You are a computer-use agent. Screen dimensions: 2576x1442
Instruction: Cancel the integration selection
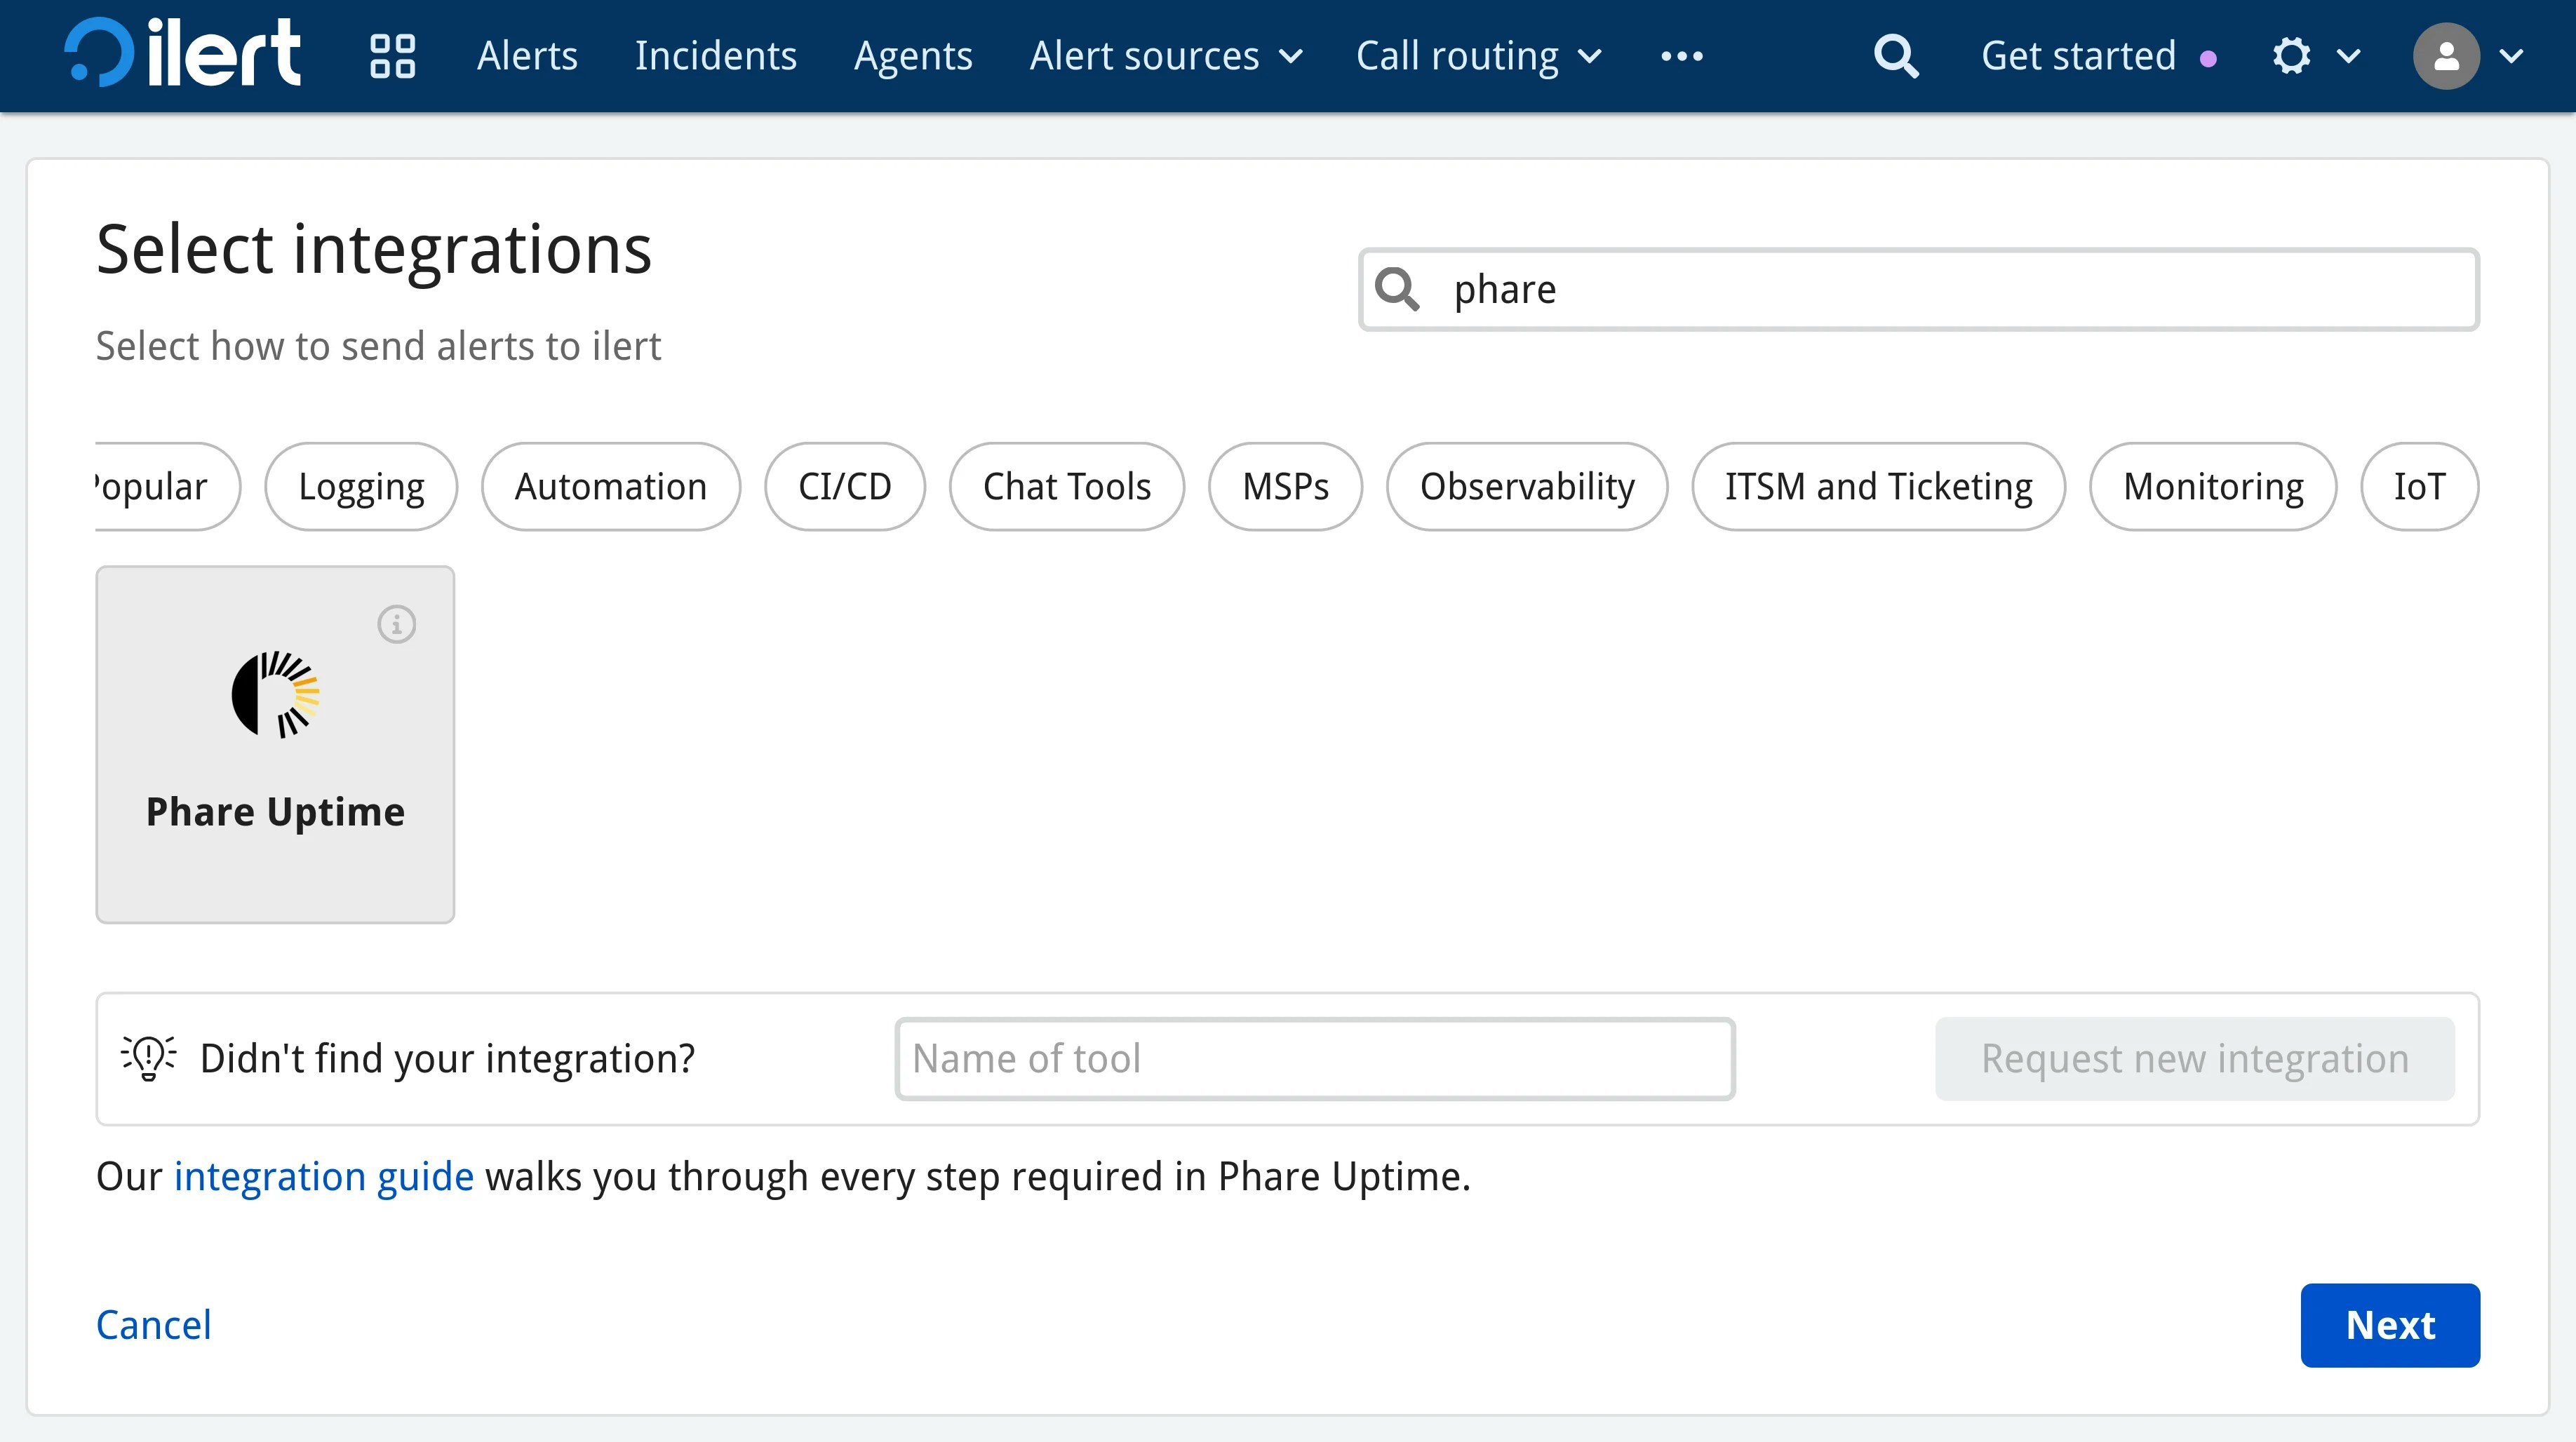click(x=153, y=1325)
